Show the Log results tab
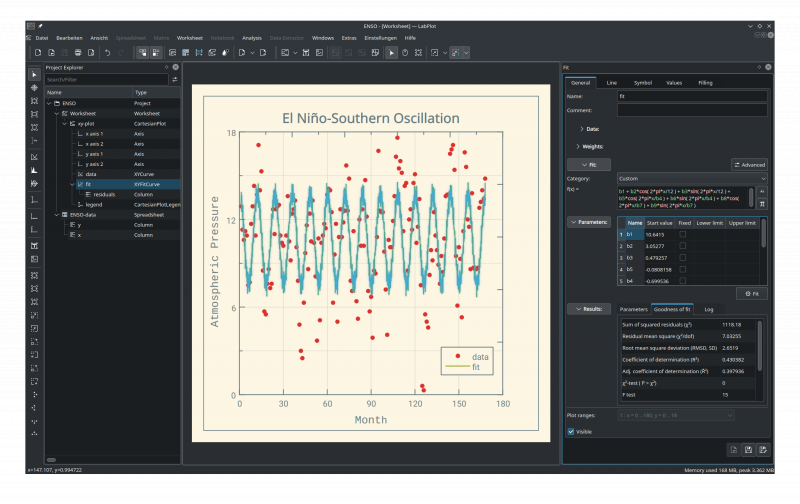The height and width of the screenshot is (504, 800). click(709, 309)
